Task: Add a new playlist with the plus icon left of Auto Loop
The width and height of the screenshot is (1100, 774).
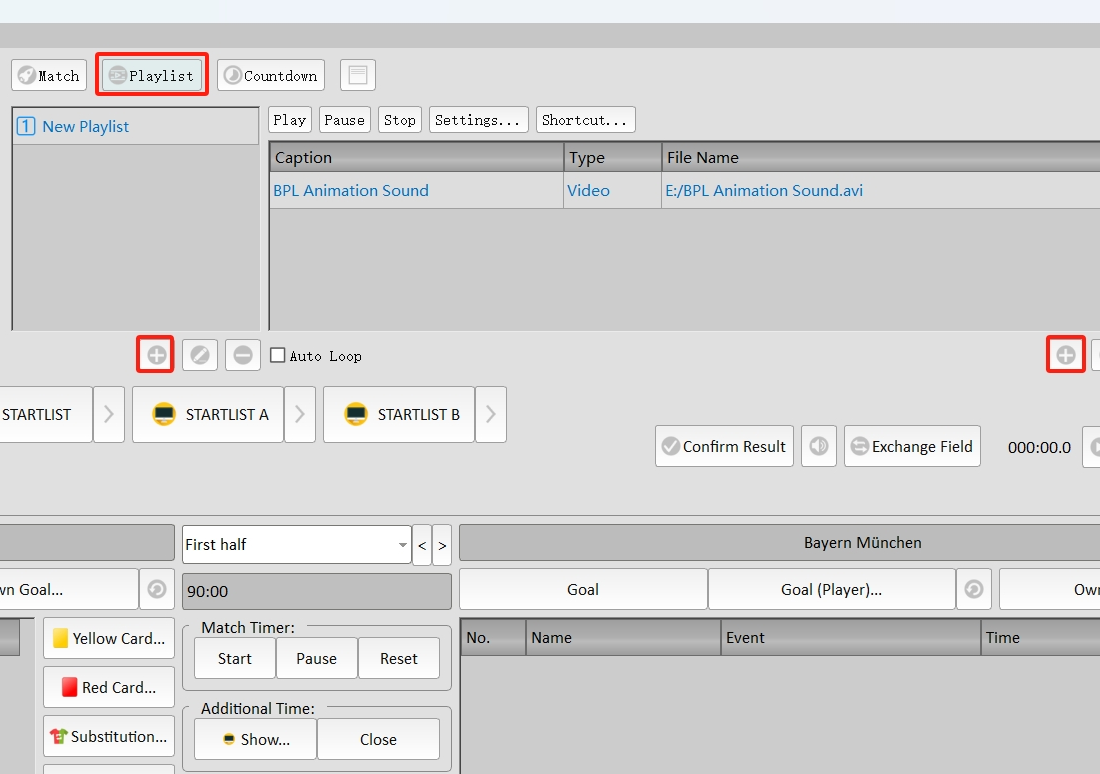Action: 156,355
